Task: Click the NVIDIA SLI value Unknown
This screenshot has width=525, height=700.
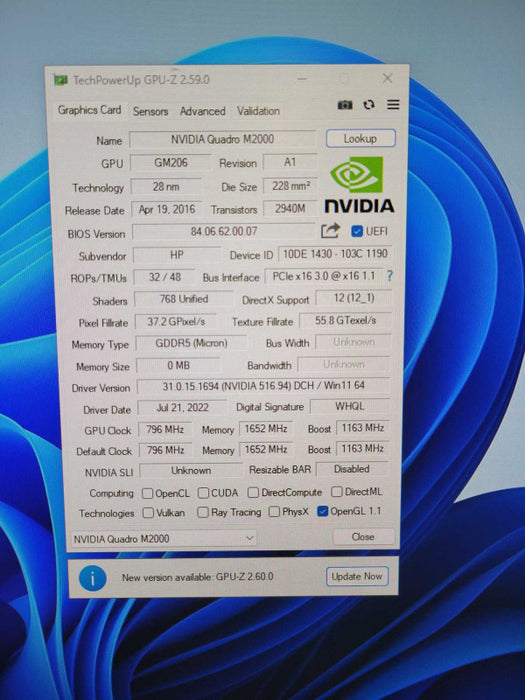Action: click(x=191, y=471)
